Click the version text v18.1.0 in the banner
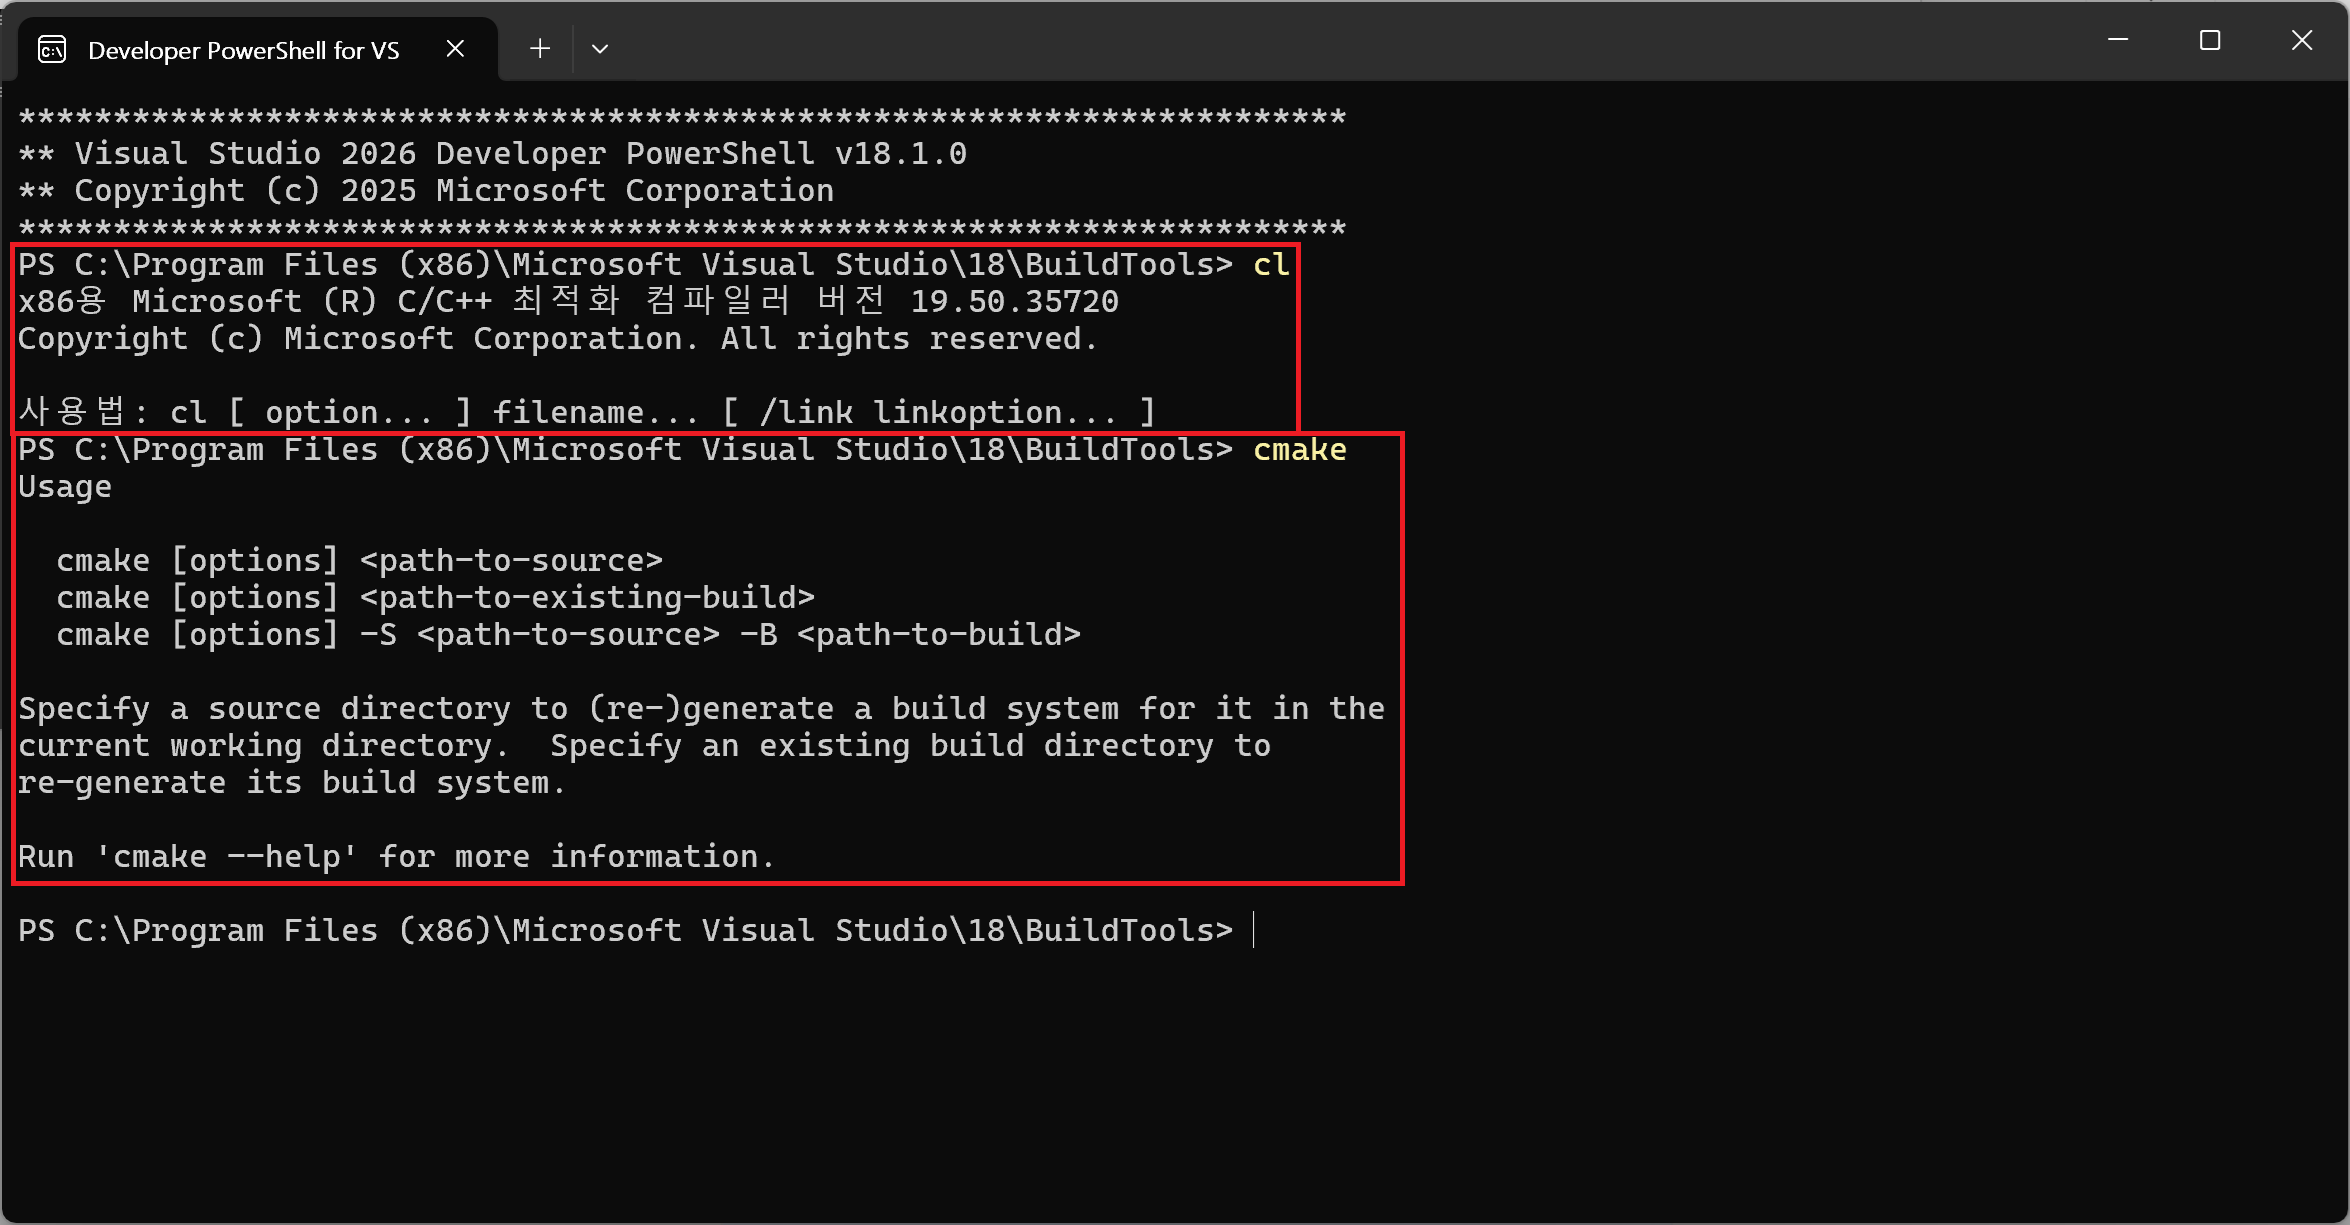2350x1225 pixels. pos(900,152)
